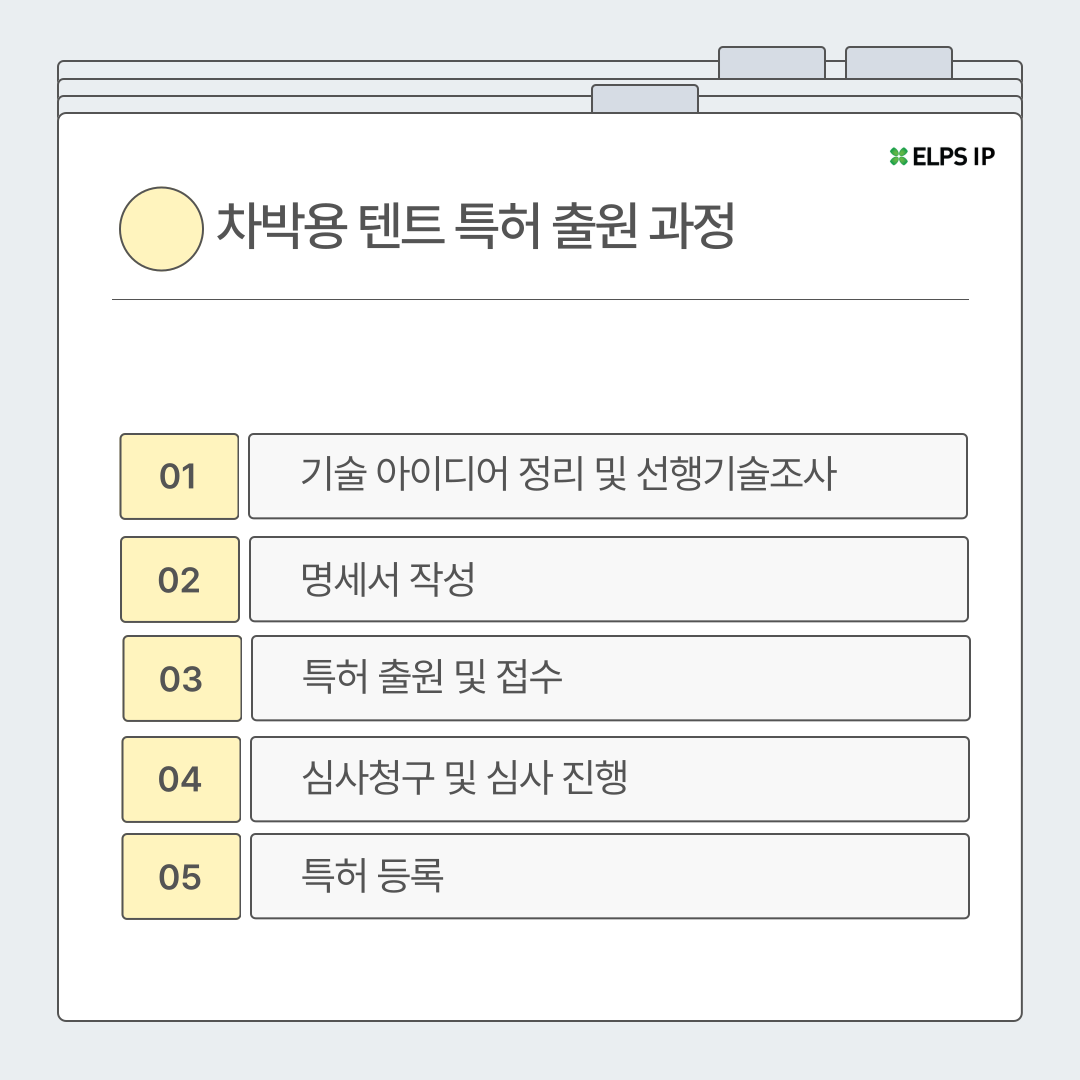This screenshot has width=1080, height=1080.
Task: Click the blank area below the 특허 등록 row
Action: pos(540,970)
